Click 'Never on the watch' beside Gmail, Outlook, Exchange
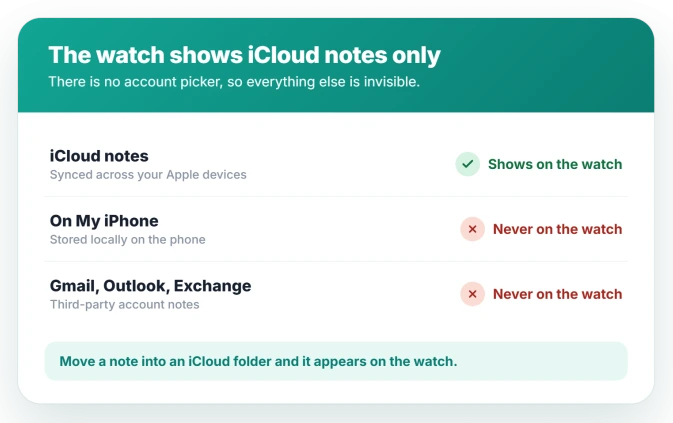The image size is (673, 423). [558, 294]
